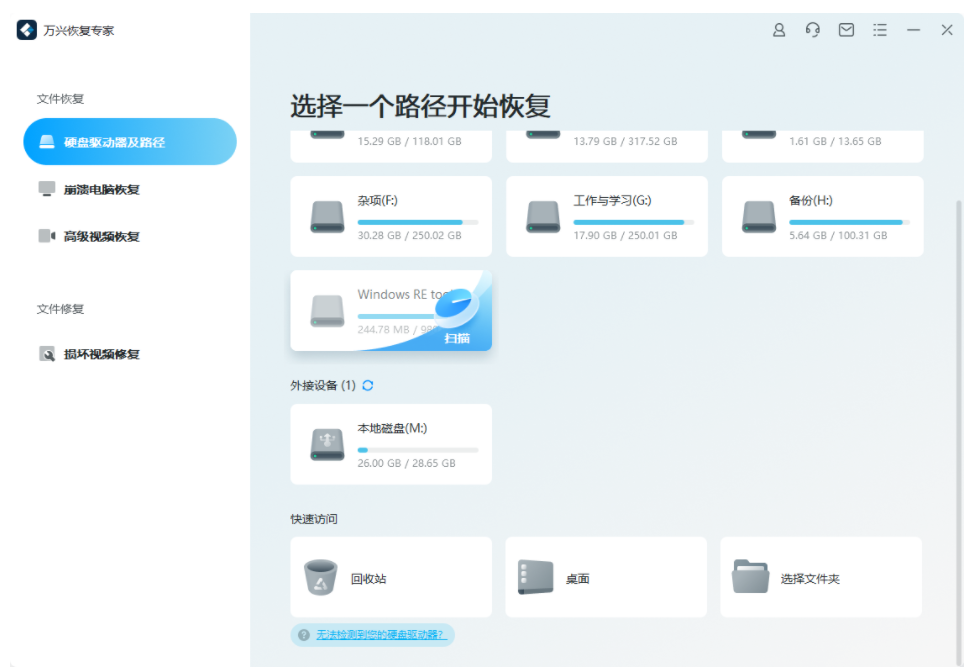The height and width of the screenshot is (667, 977).
Task: Select the 杂项(F:) drive
Action: [391, 217]
